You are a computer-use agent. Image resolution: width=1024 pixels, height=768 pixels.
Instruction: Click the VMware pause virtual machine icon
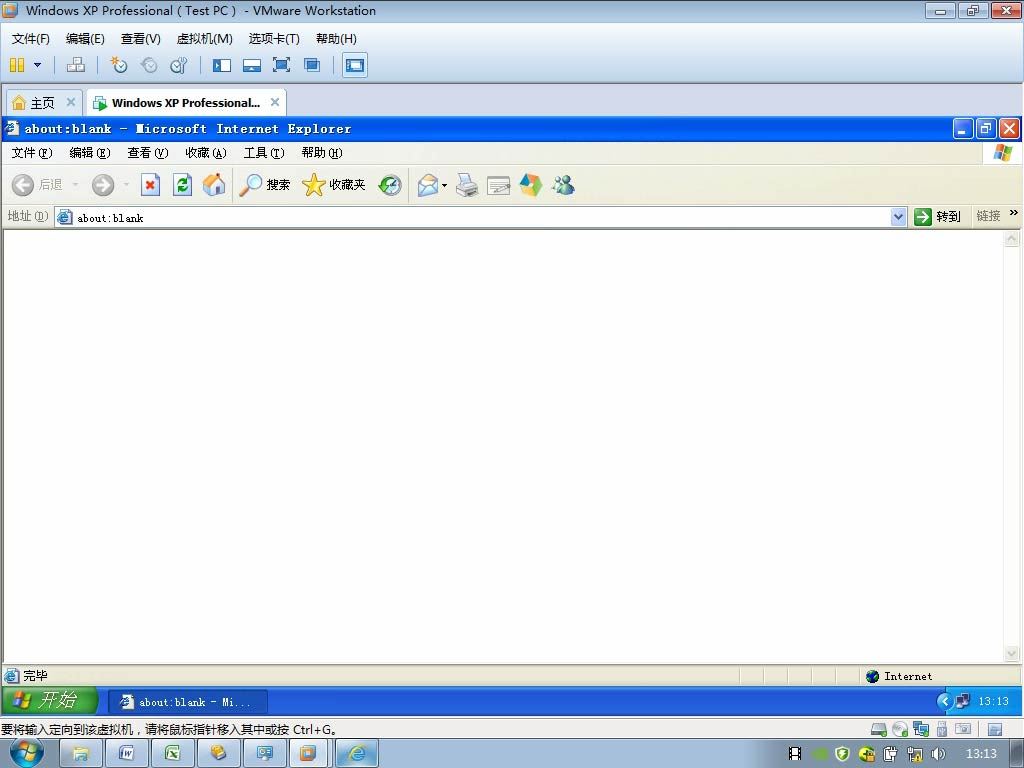coord(17,65)
